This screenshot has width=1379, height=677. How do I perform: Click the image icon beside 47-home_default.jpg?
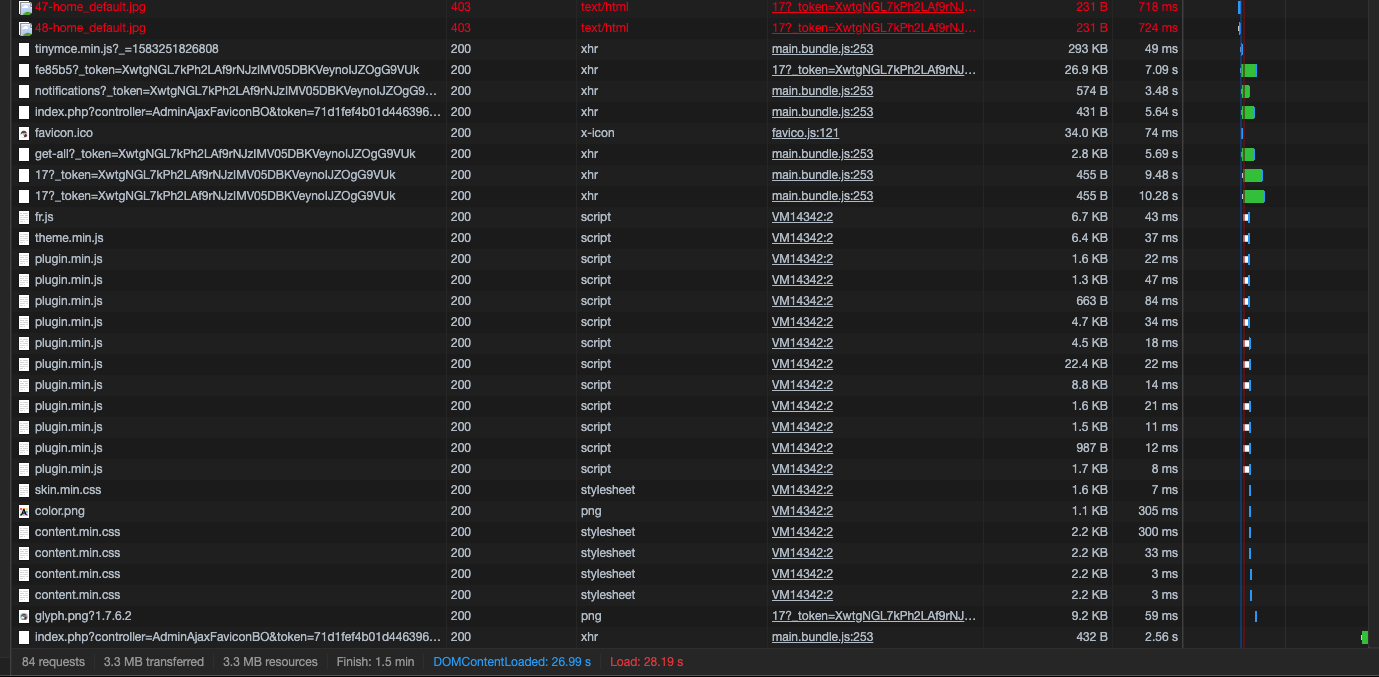coord(25,7)
